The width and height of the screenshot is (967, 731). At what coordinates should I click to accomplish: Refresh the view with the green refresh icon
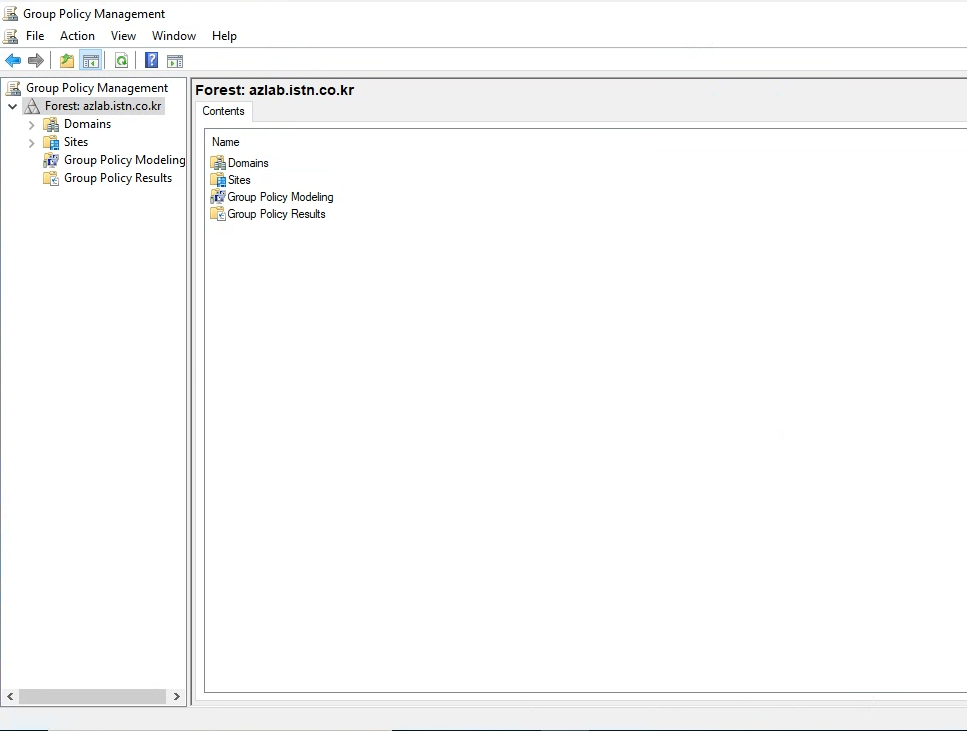tap(121, 60)
